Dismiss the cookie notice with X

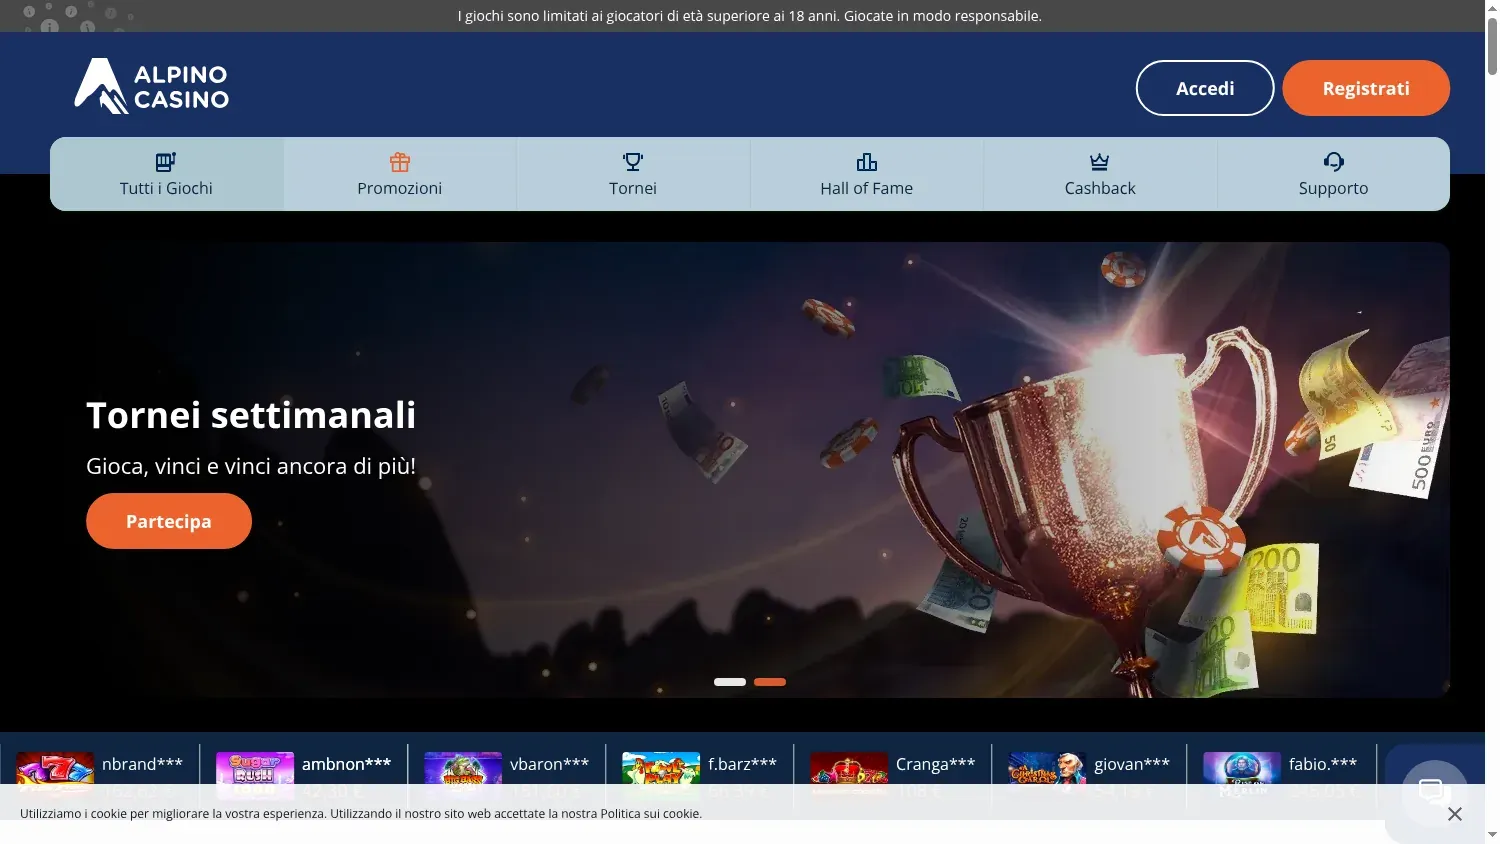[1455, 814]
